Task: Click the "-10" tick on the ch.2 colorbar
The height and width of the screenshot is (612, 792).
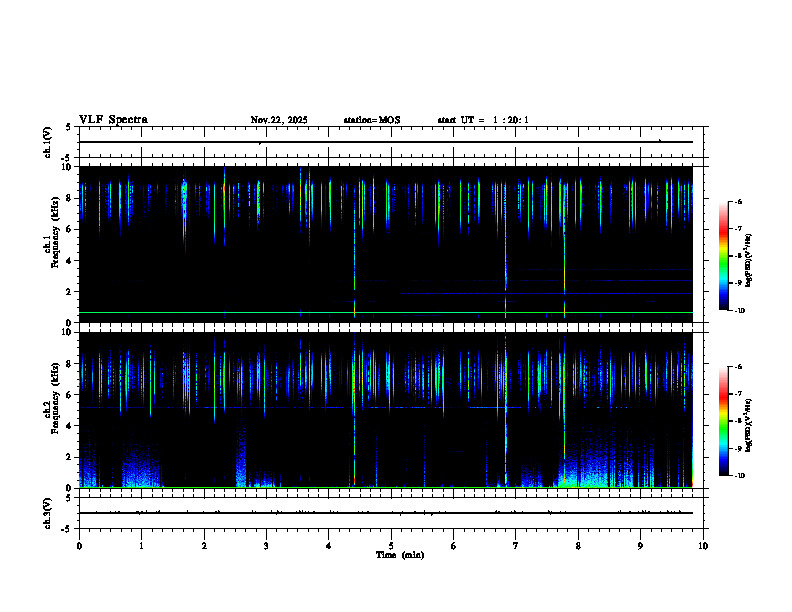Action: tap(739, 476)
